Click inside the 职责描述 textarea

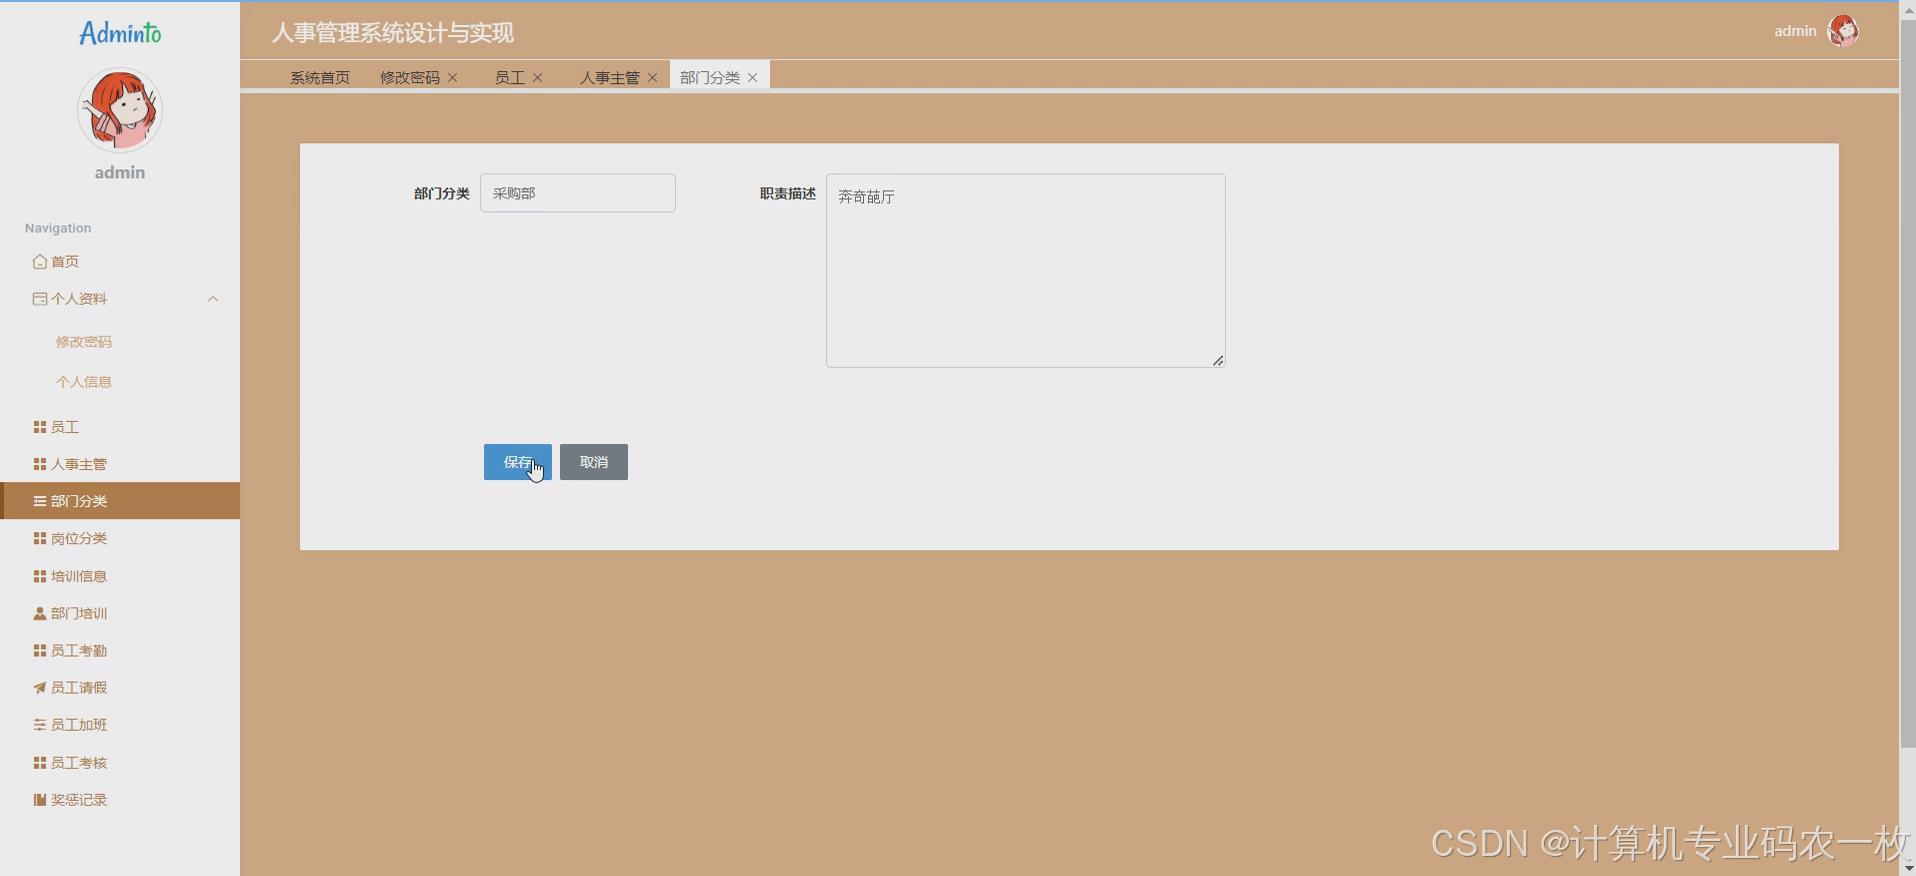click(1026, 270)
